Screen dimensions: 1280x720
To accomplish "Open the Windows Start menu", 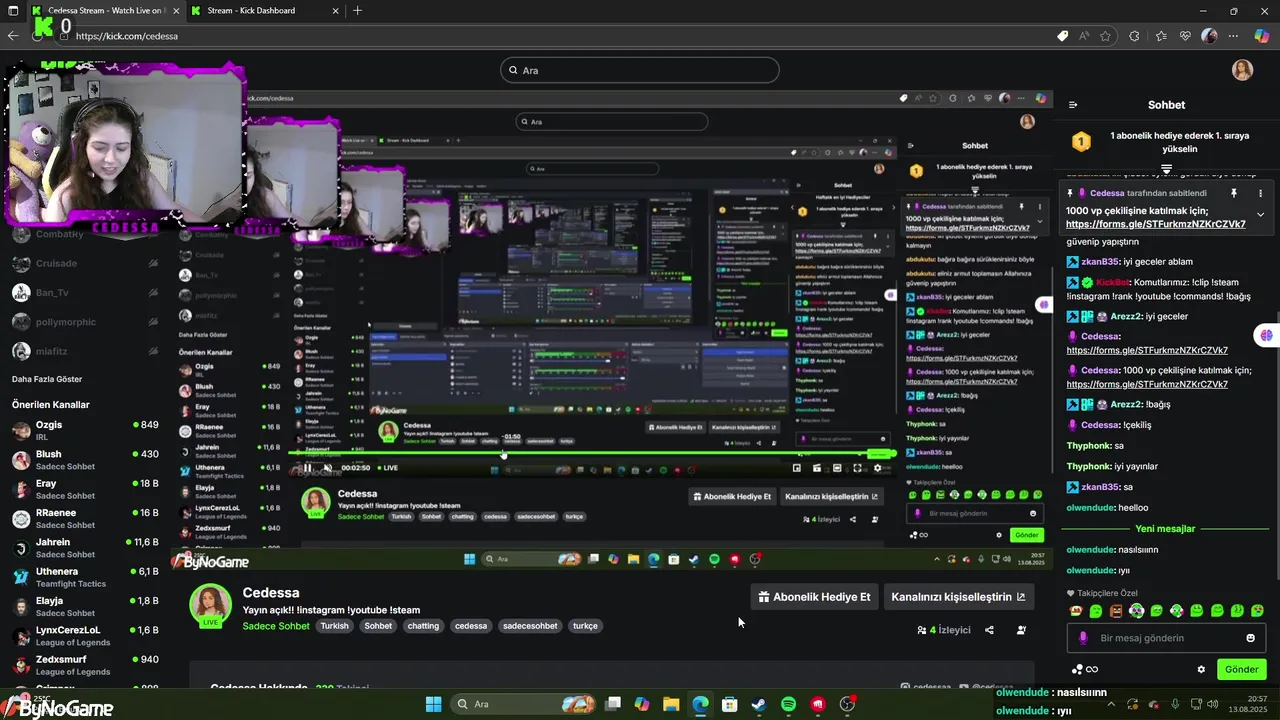I will click(x=433, y=704).
